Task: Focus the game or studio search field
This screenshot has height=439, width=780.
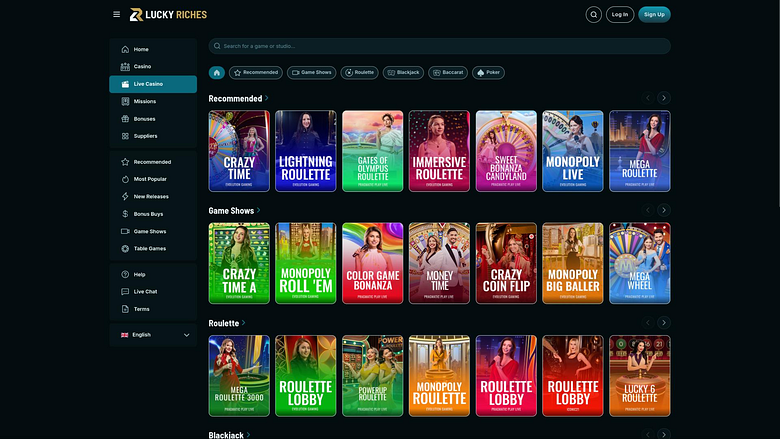Action: tap(439, 46)
